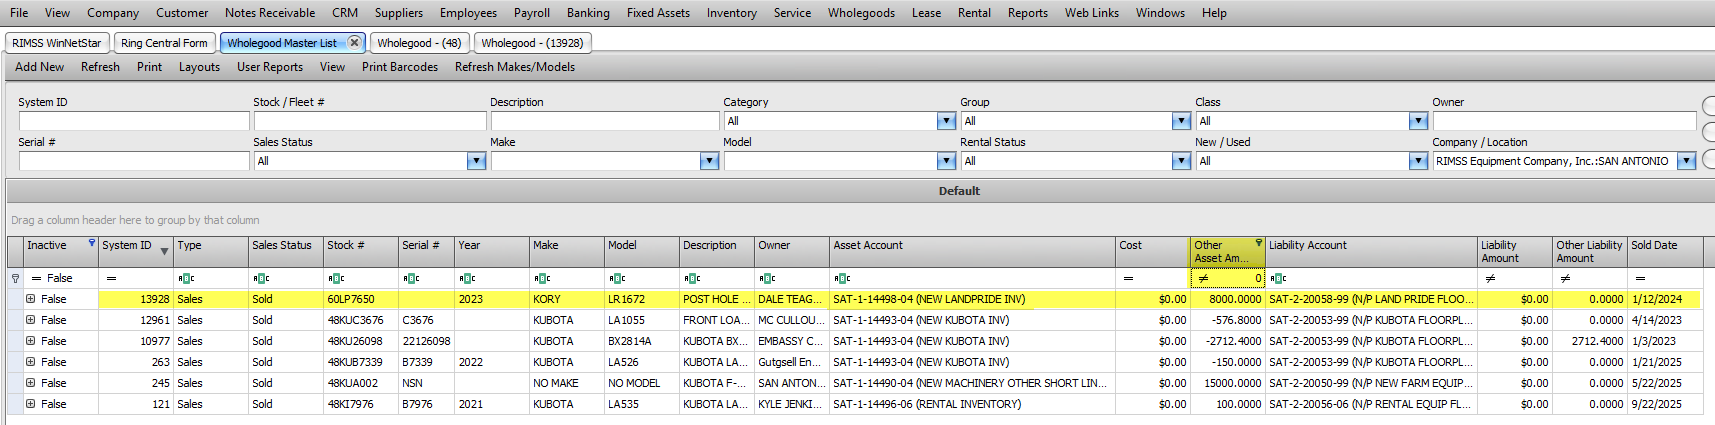Click Add New in the toolbar
Image resolution: width=1715 pixels, height=425 pixels.
point(40,67)
